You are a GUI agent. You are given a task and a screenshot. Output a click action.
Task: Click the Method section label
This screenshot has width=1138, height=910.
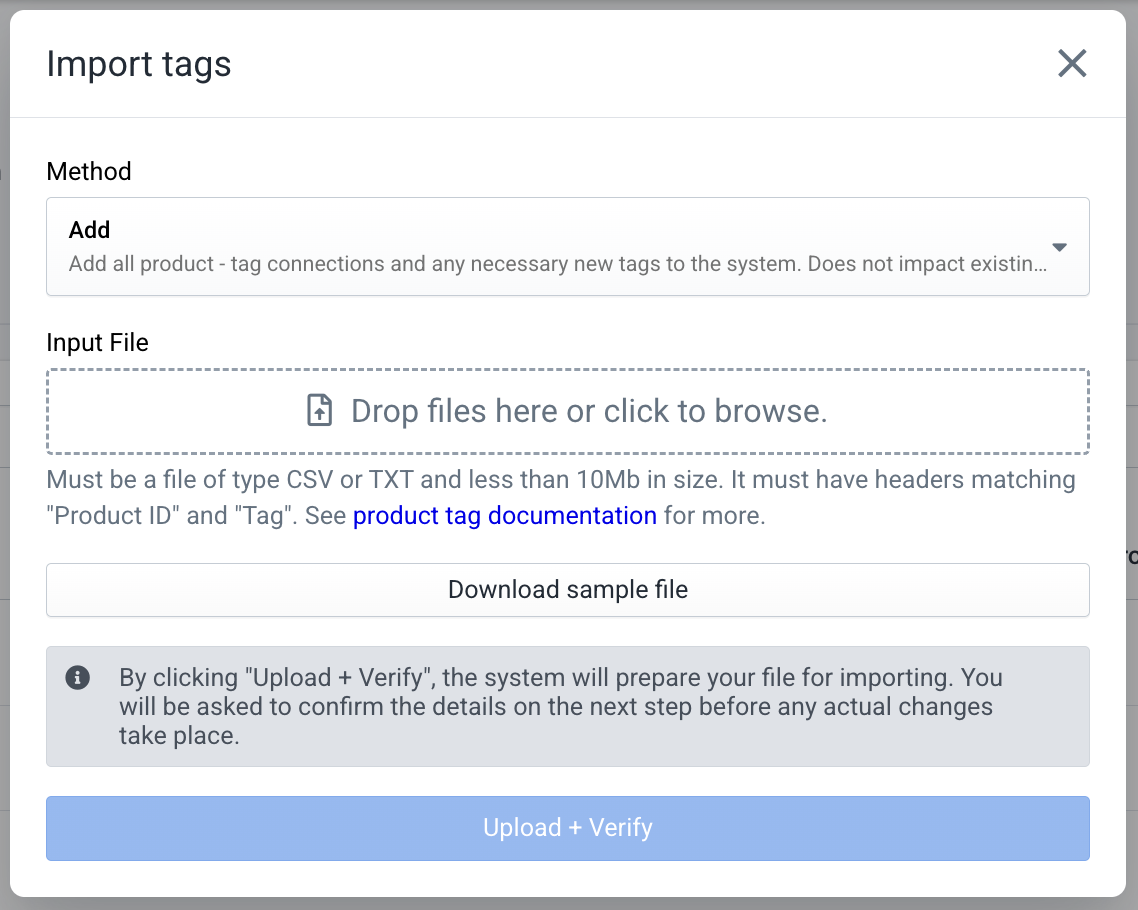click(88, 171)
